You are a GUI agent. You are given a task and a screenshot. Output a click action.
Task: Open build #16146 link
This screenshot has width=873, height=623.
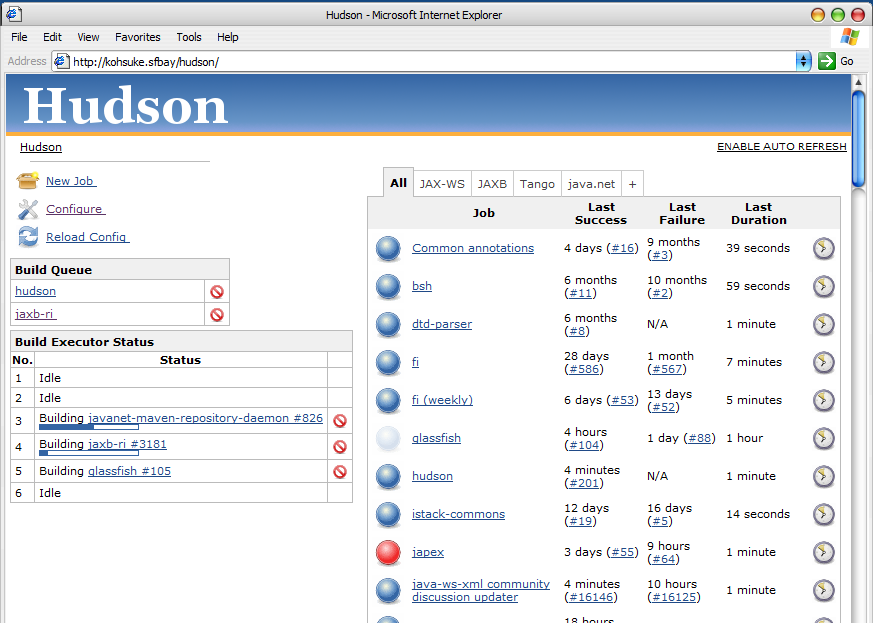click(590, 597)
